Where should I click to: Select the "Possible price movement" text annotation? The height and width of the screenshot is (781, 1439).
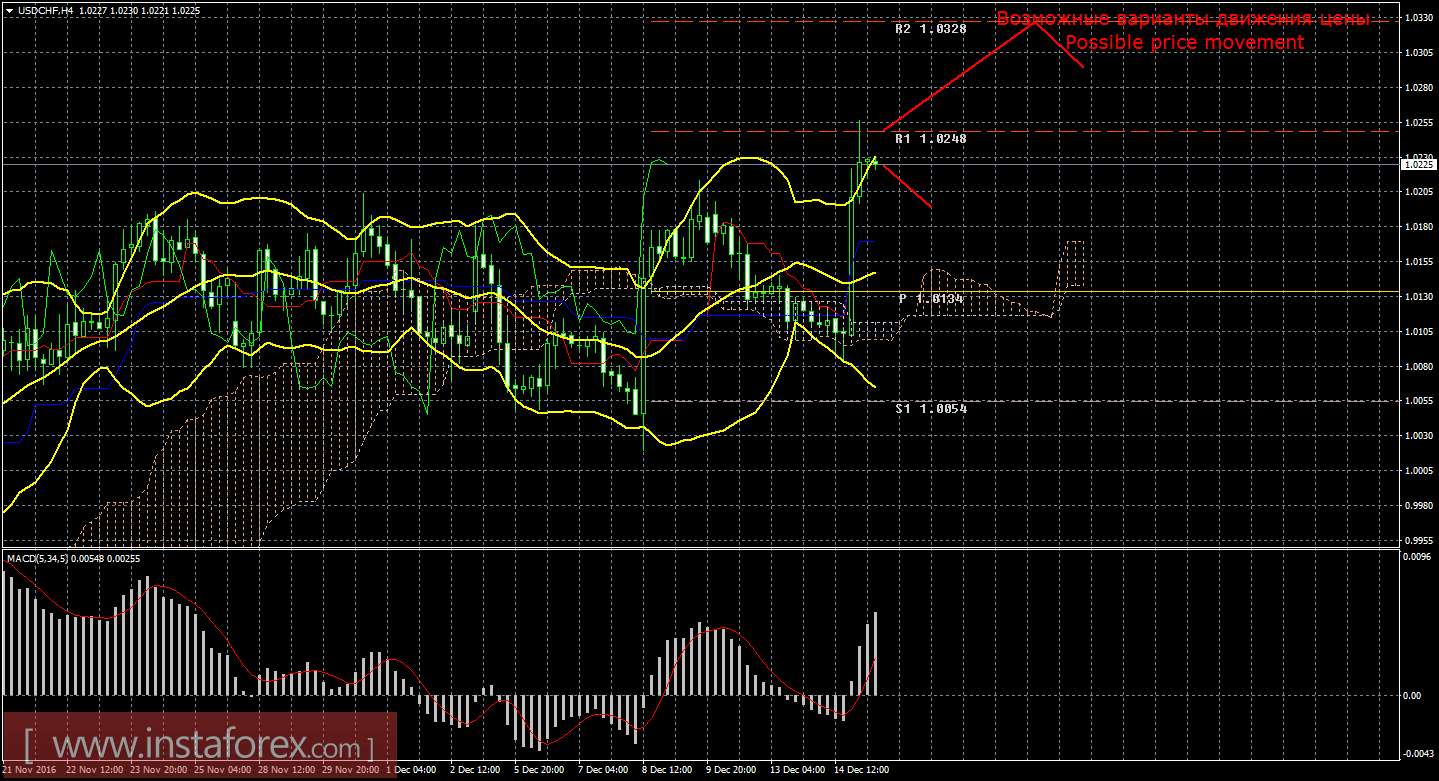pyautogui.click(x=1184, y=43)
